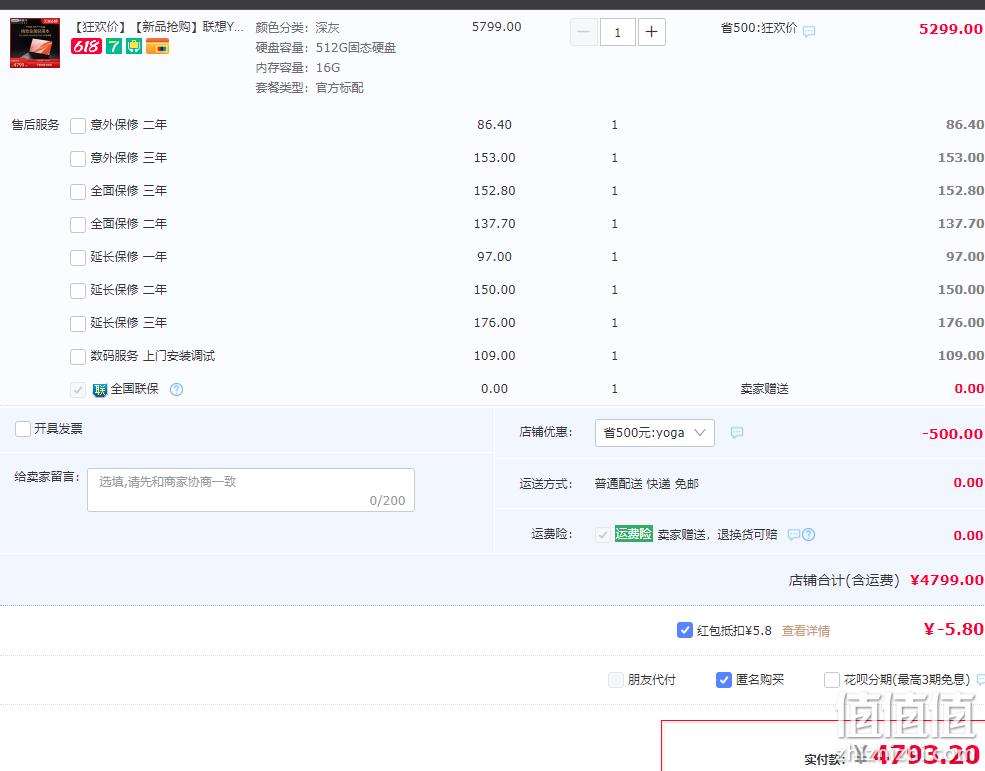The height and width of the screenshot is (771, 985).
Task: Click the 152.80 unit price for 全面保修 三年
Action: click(x=494, y=190)
